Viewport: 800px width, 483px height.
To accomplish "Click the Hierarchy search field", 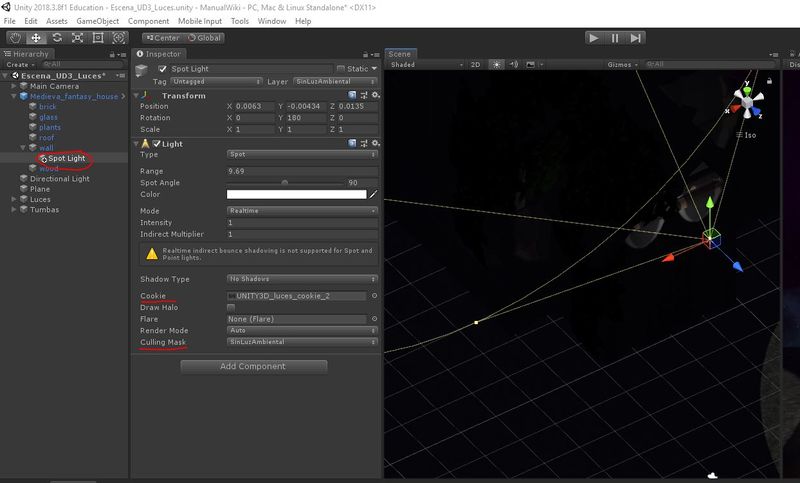I will [83, 64].
